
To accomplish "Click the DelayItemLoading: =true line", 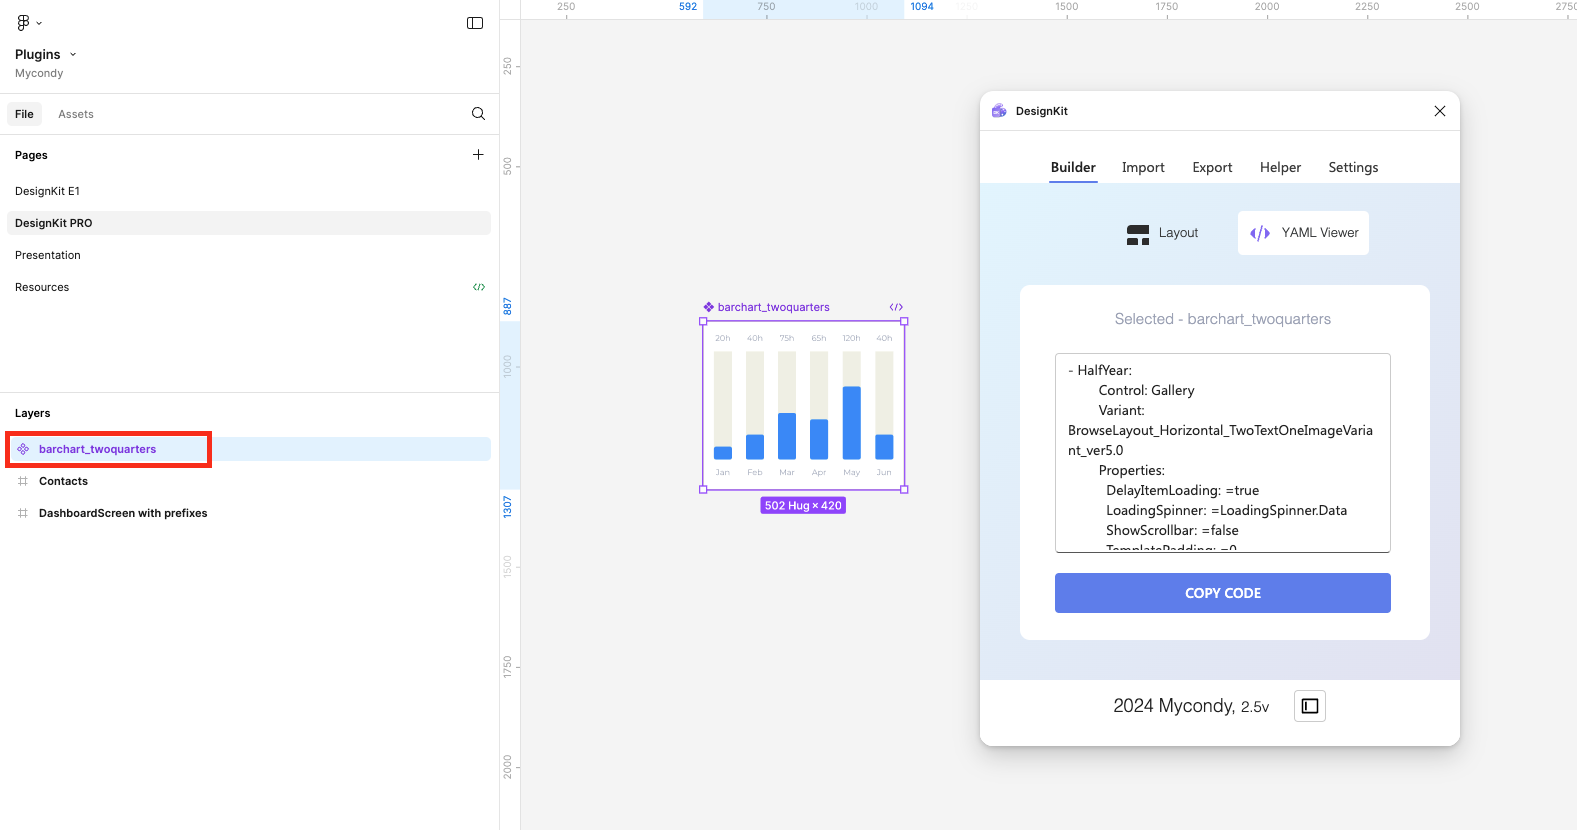I will point(1182,490).
